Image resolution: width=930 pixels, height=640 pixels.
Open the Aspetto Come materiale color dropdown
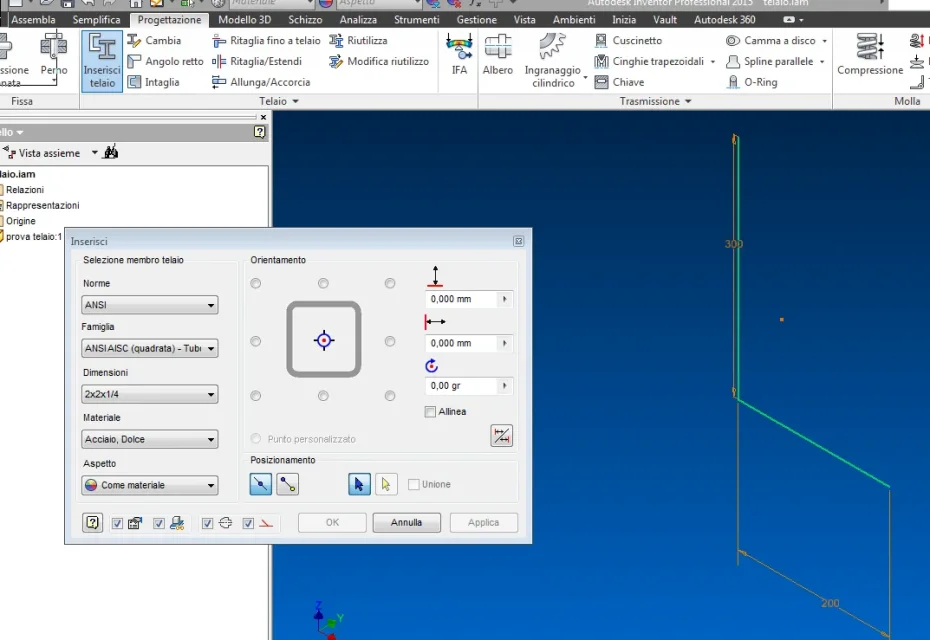(x=149, y=485)
